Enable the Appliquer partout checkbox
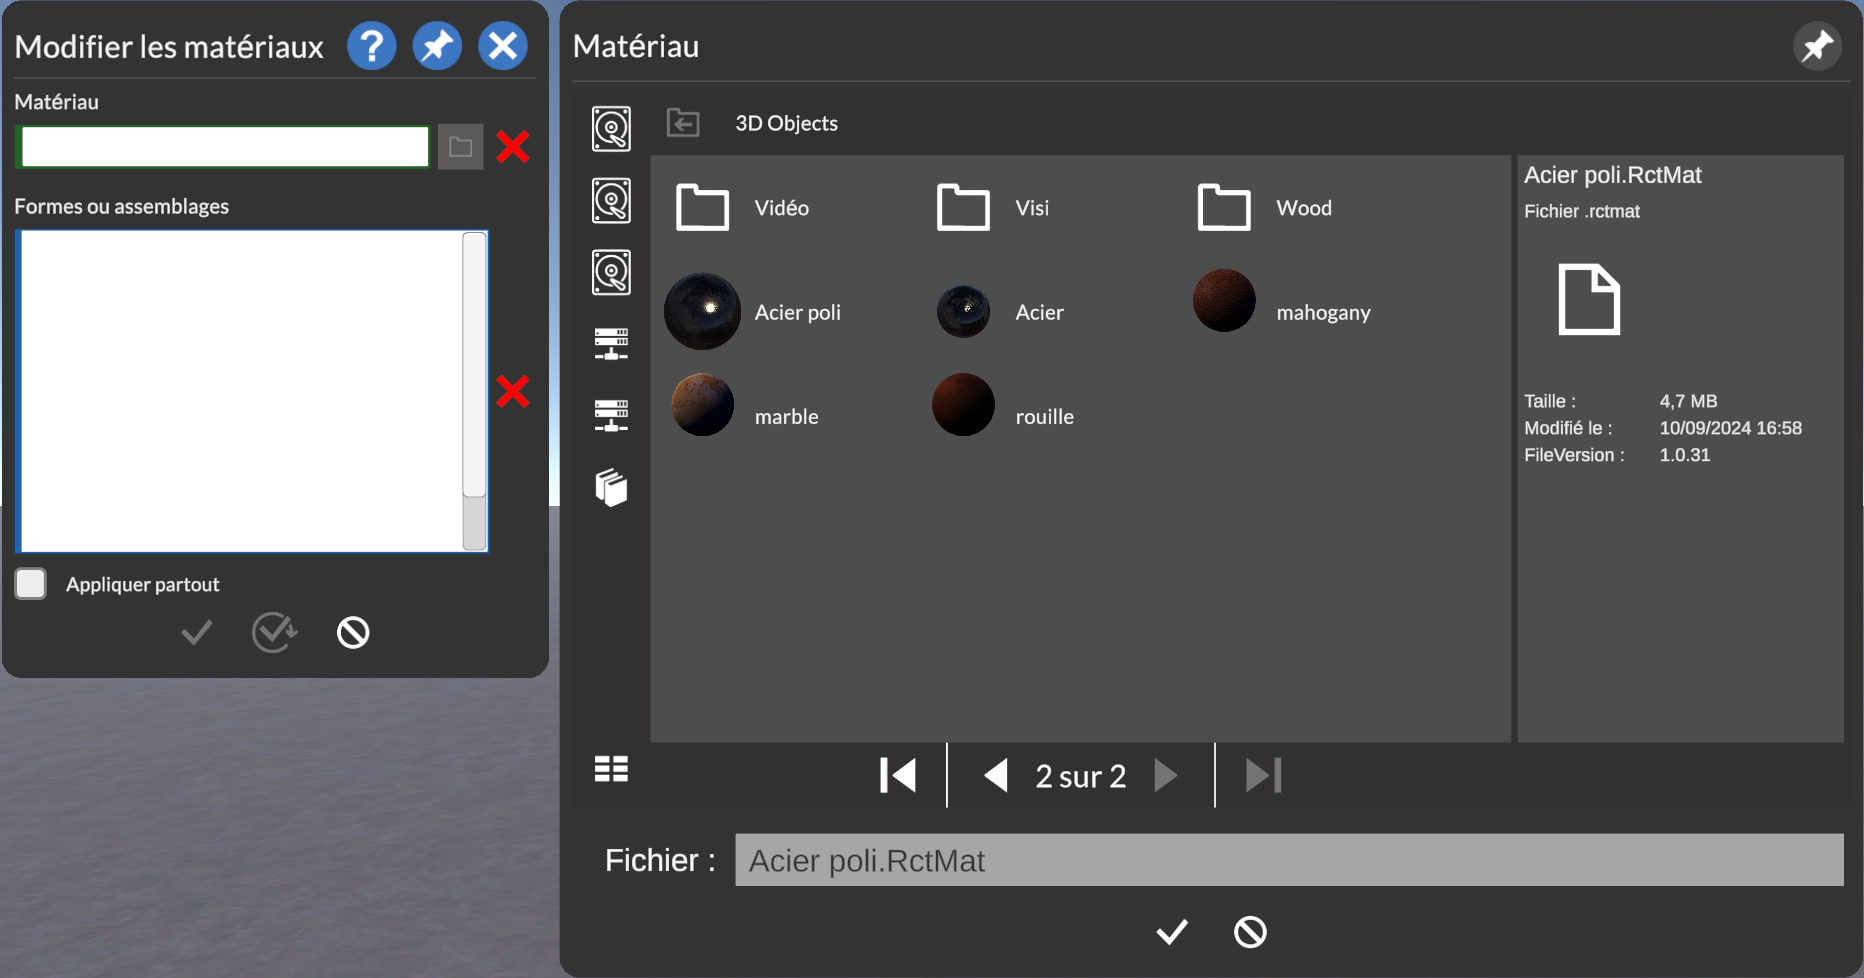The height and width of the screenshot is (978, 1864). [31, 584]
